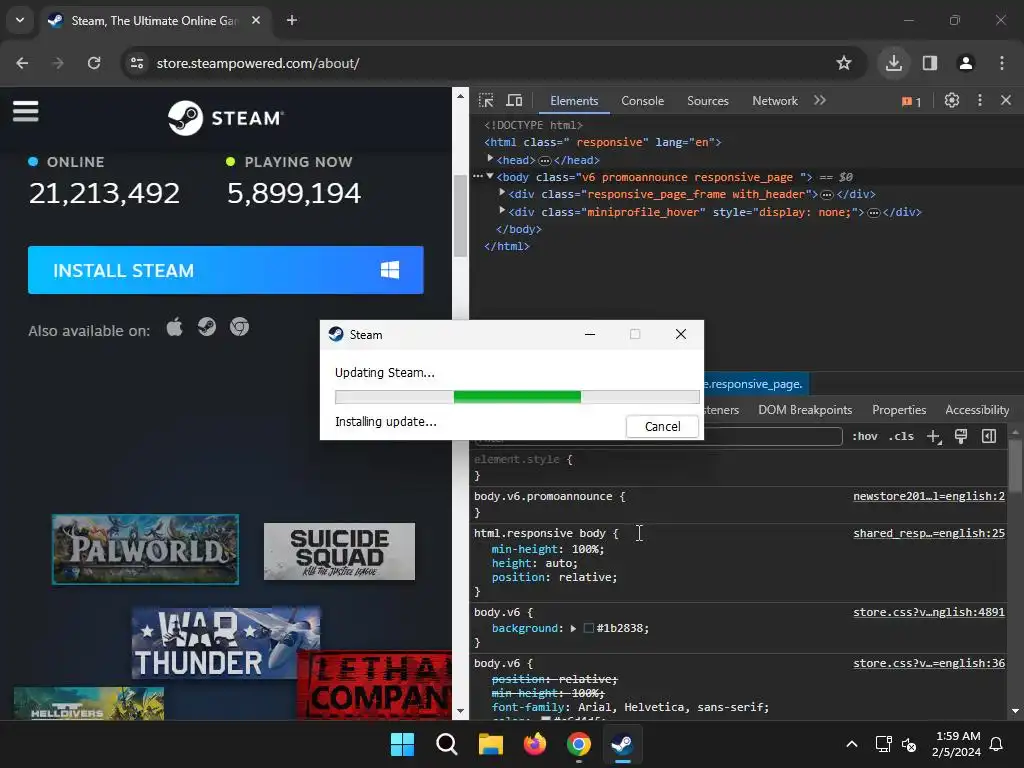Open newstore201 stylesheet source link
This screenshot has height=768, width=1024.
[929, 496]
